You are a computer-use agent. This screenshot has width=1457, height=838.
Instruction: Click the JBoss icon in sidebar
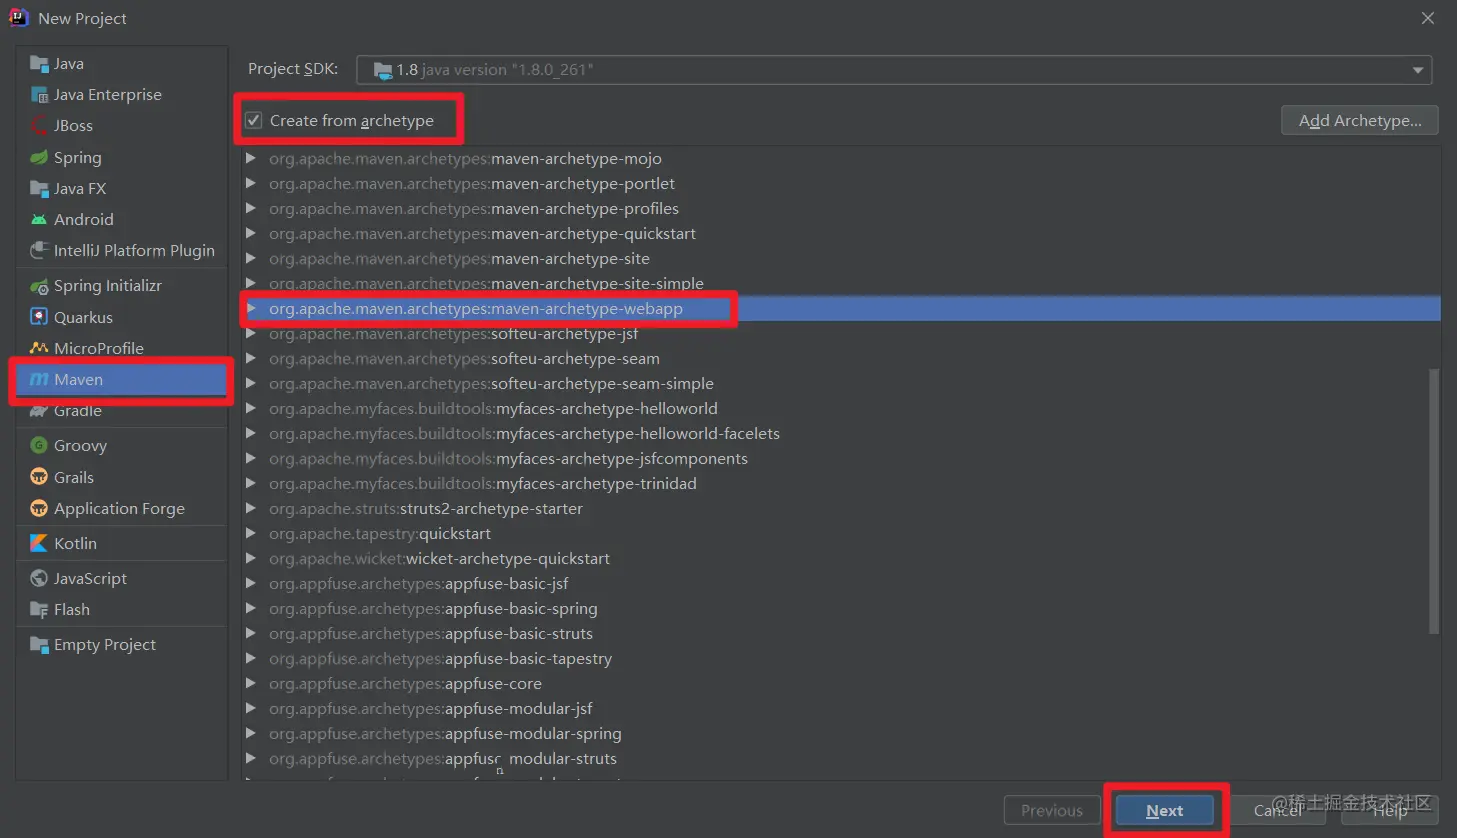(39, 126)
